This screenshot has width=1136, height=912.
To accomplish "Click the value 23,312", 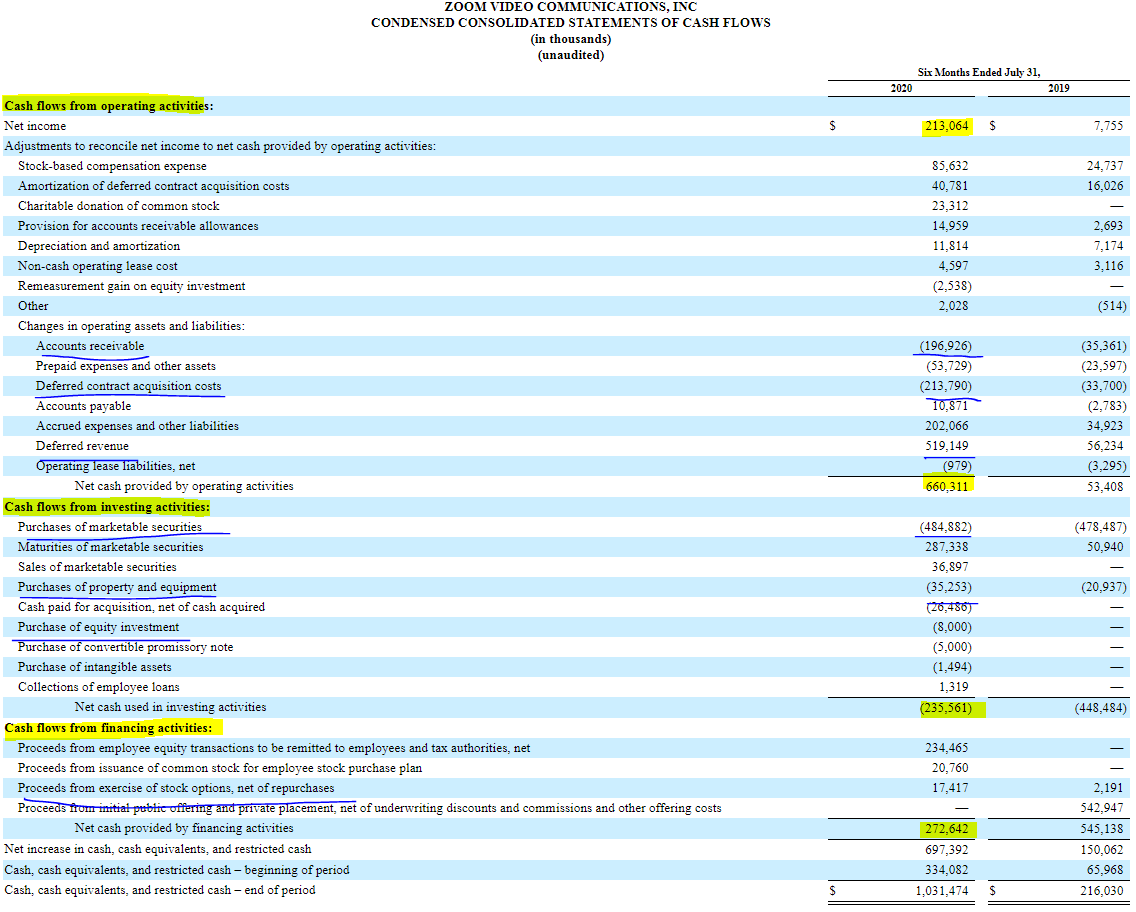I will [x=950, y=206].
